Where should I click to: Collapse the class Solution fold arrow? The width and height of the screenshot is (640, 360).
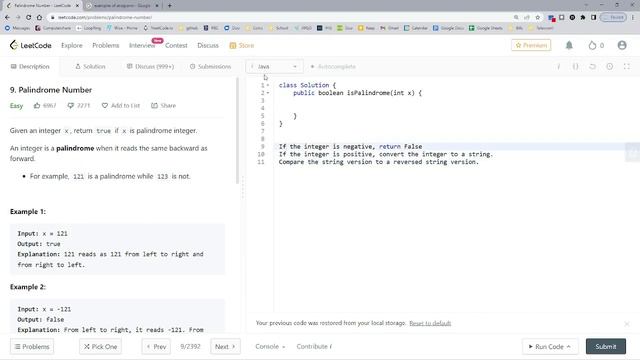(x=268, y=85)
